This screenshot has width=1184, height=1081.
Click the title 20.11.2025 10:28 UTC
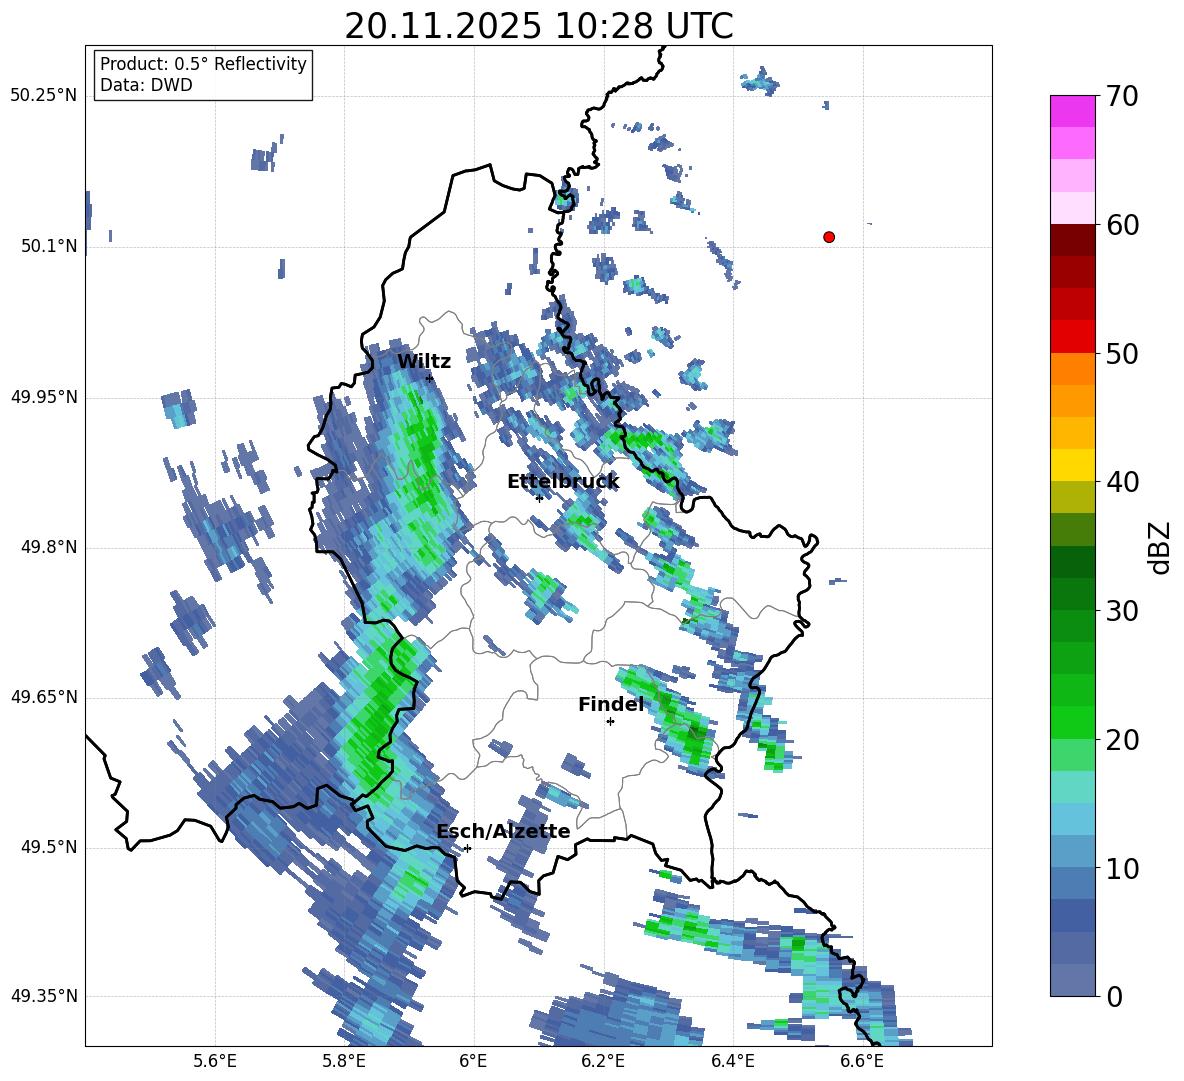tap(538, 26)
